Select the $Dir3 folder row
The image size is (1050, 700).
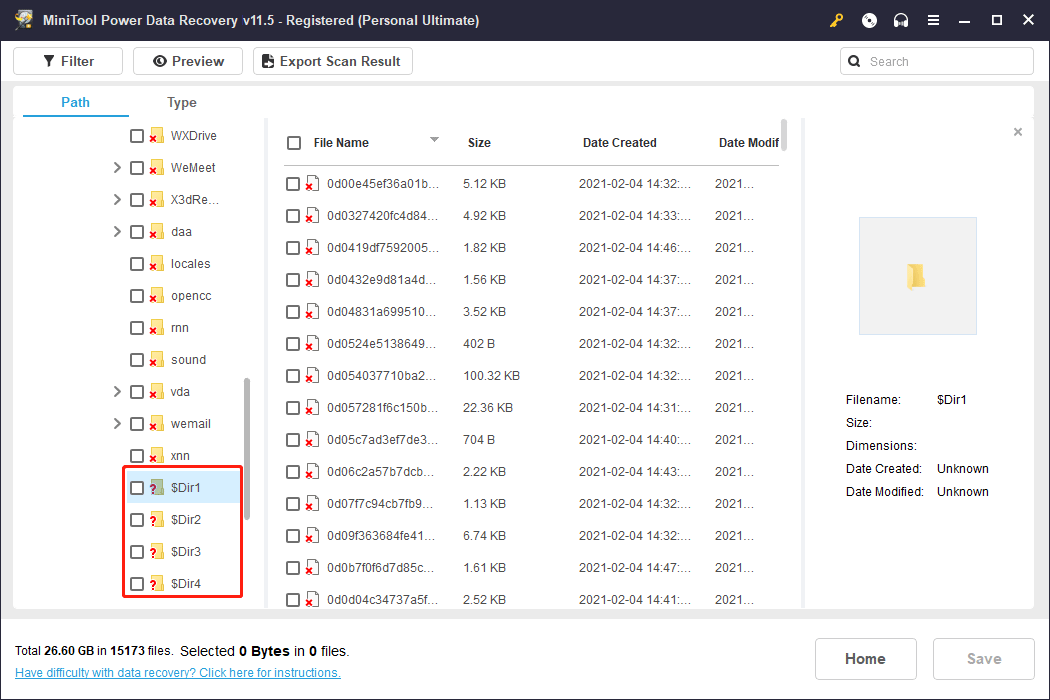[x=183, y=552]
